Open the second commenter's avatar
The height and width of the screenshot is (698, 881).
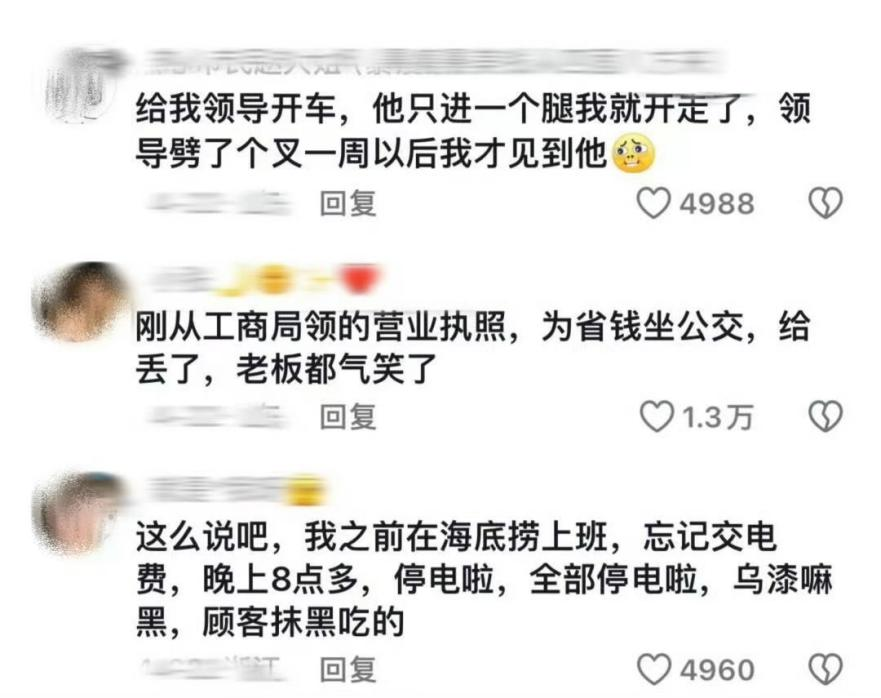79,301
